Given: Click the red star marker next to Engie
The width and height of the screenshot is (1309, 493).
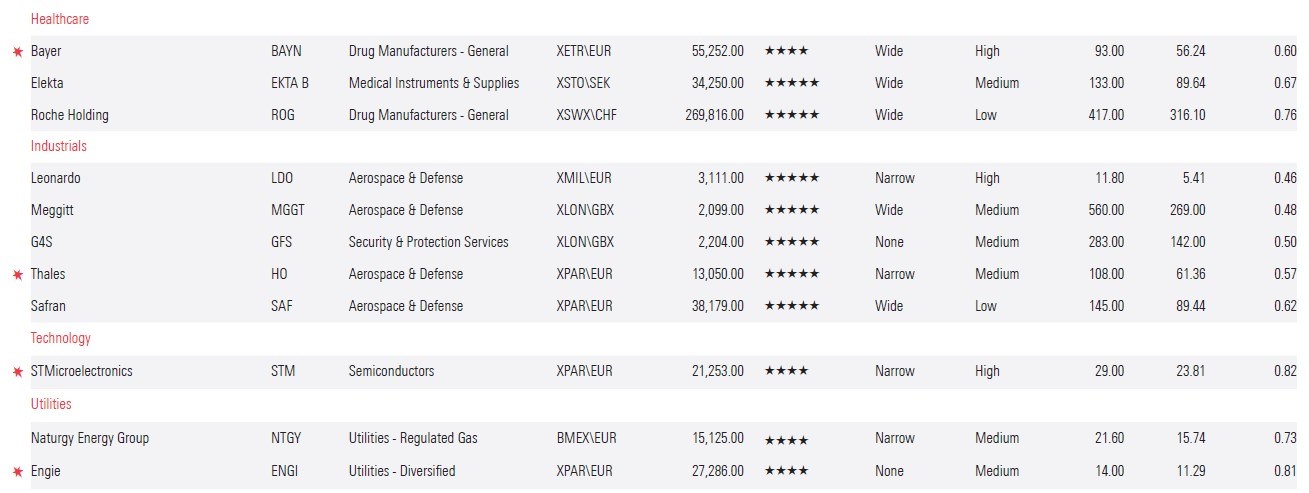Looking at the screenshot, I should point(17,472).
